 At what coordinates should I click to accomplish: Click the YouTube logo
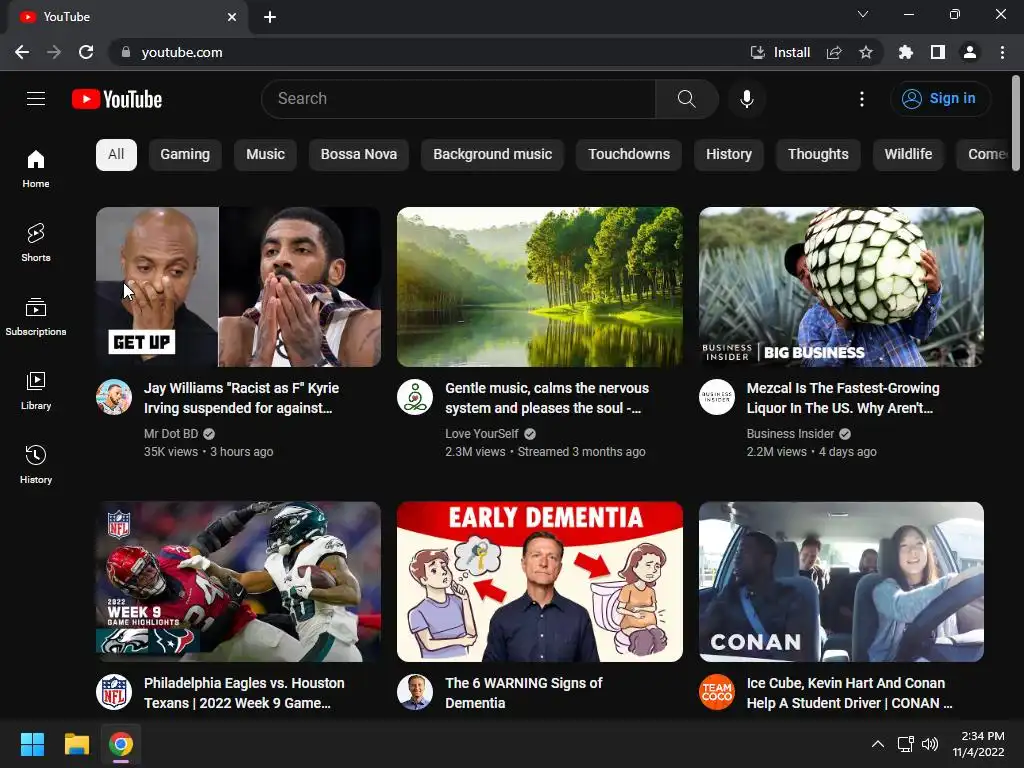pos(117,99)
